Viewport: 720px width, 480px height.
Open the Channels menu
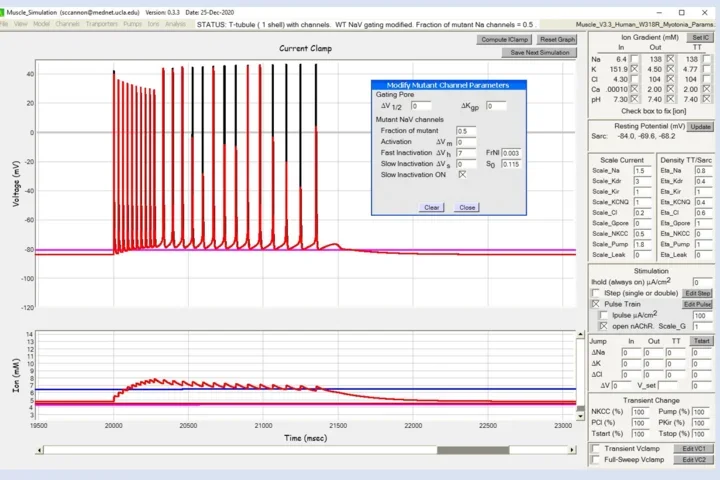68,24
